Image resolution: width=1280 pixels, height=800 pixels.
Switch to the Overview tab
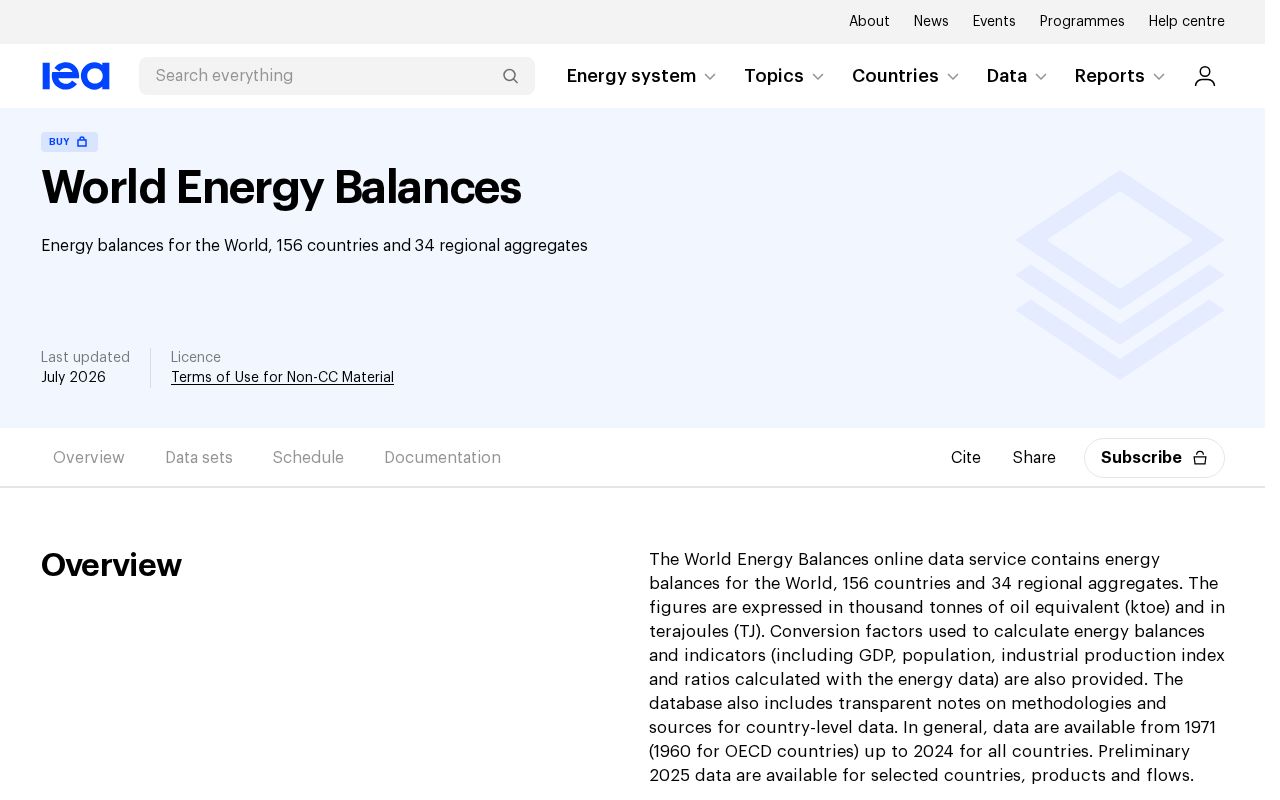point(89,458)
